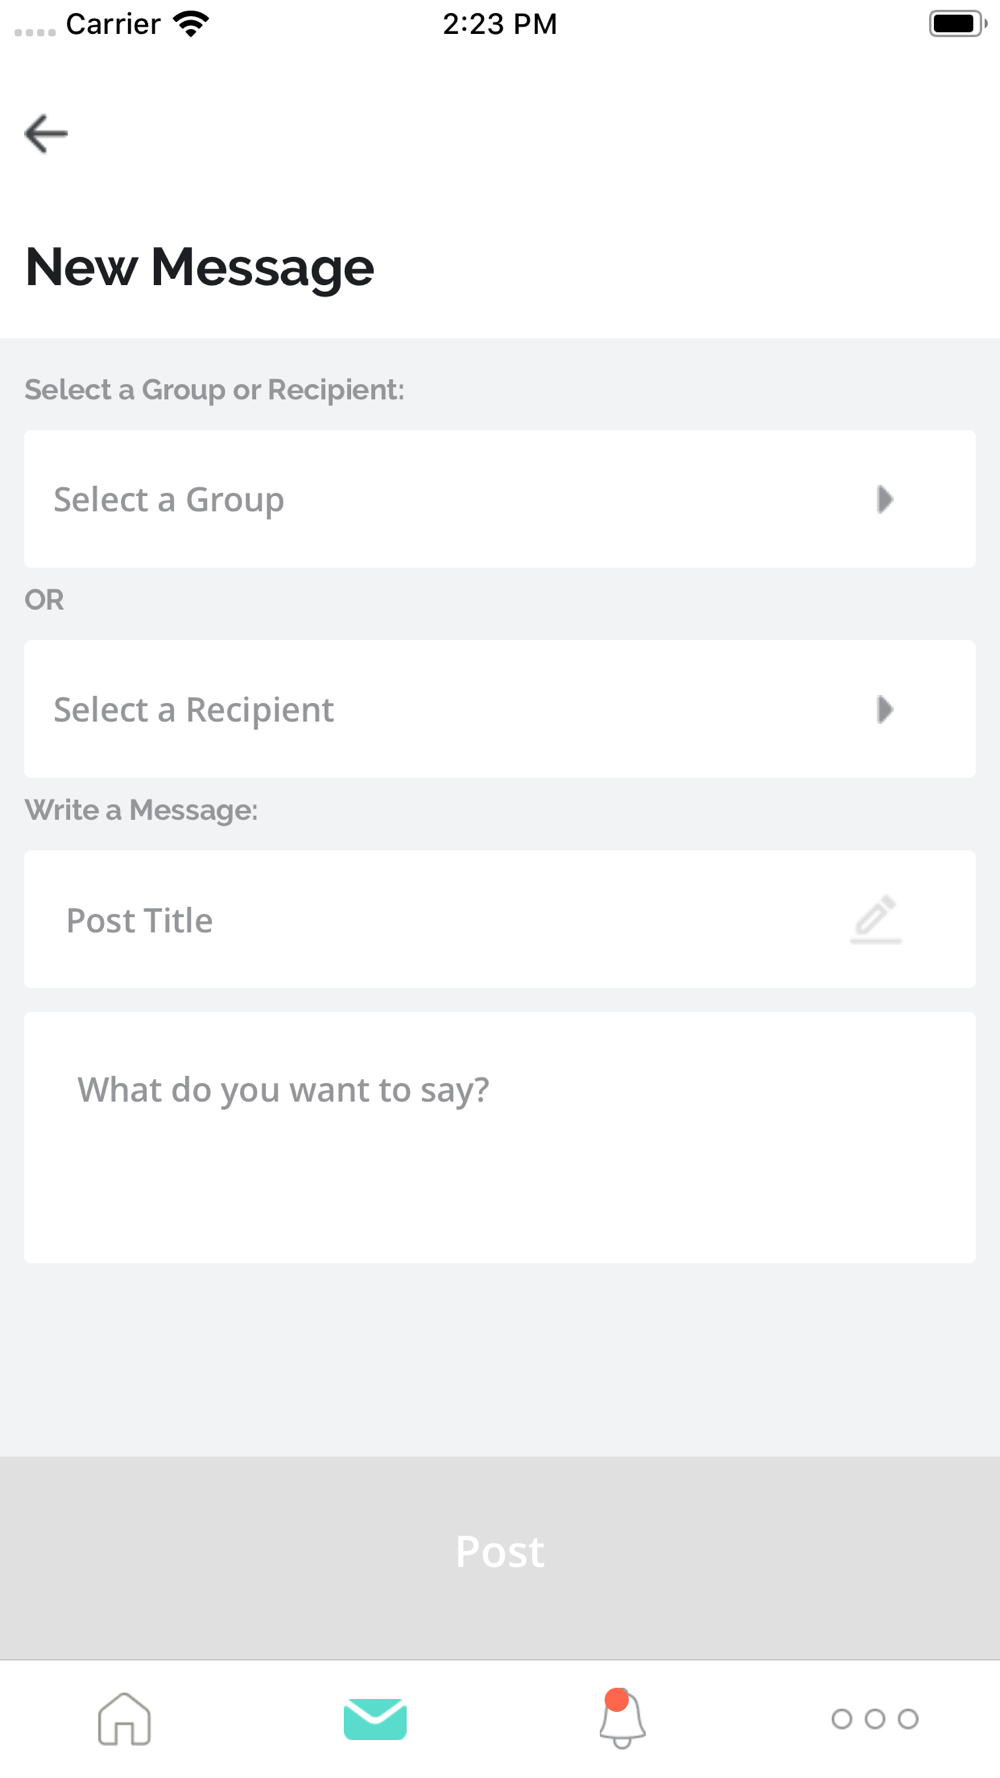The height and width of the screenshot is (1778, 1000).
Task: Focus the Post Title field
Action: pyautogui.click(x=500, y=919)
